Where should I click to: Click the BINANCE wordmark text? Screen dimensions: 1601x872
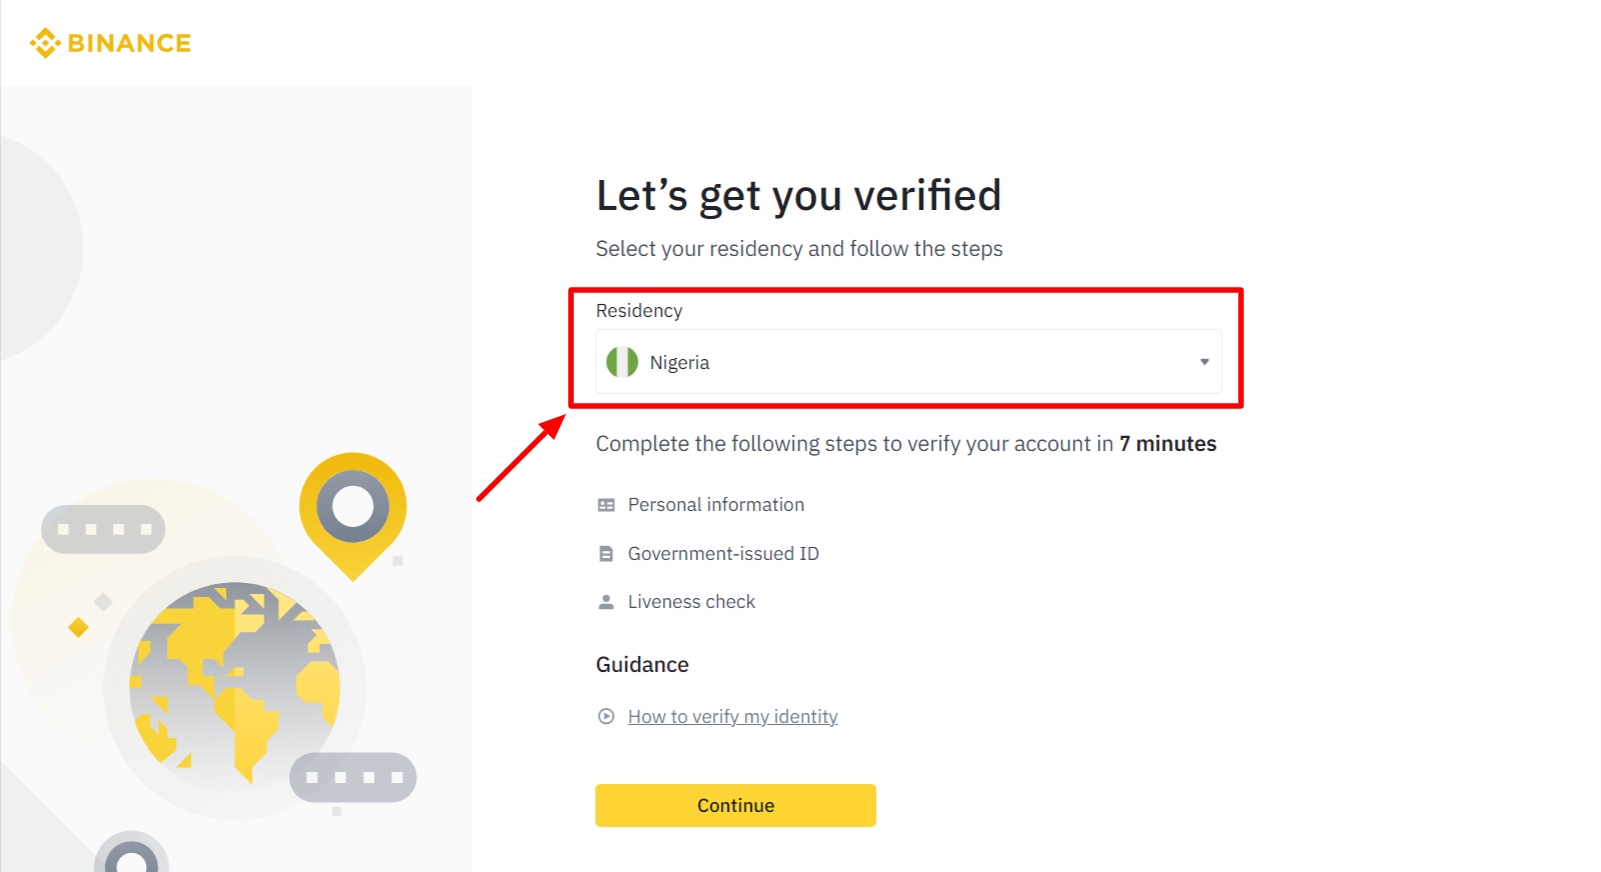(x=129, y=43)
